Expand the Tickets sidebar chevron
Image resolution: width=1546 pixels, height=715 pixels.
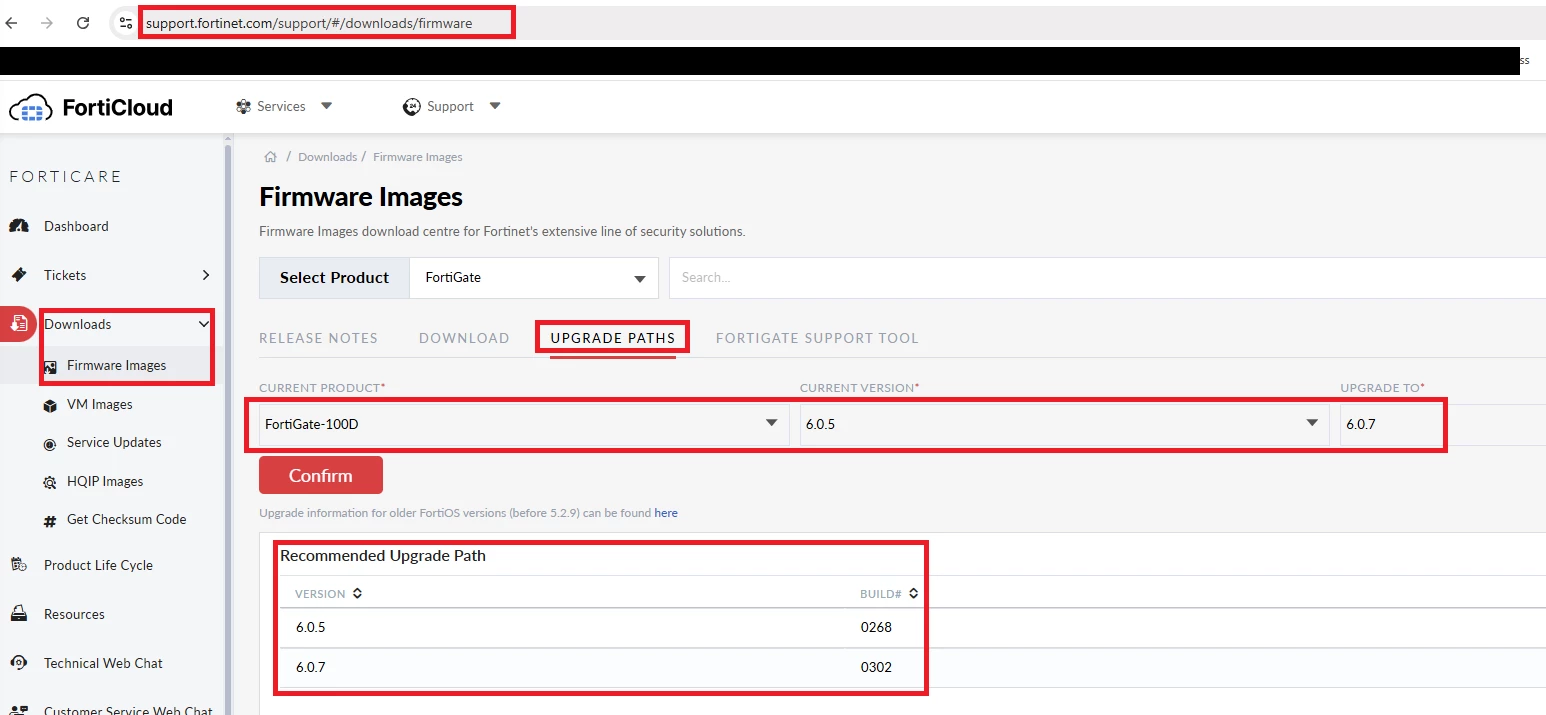click(206, 275)
